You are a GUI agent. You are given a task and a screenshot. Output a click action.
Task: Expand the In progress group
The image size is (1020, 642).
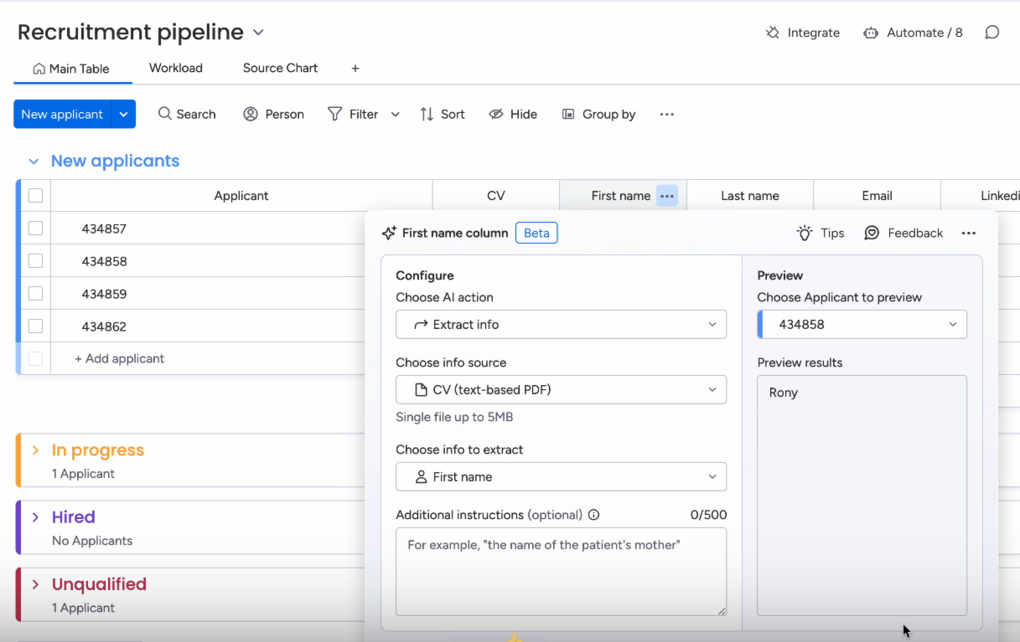[x=35, y=450]
